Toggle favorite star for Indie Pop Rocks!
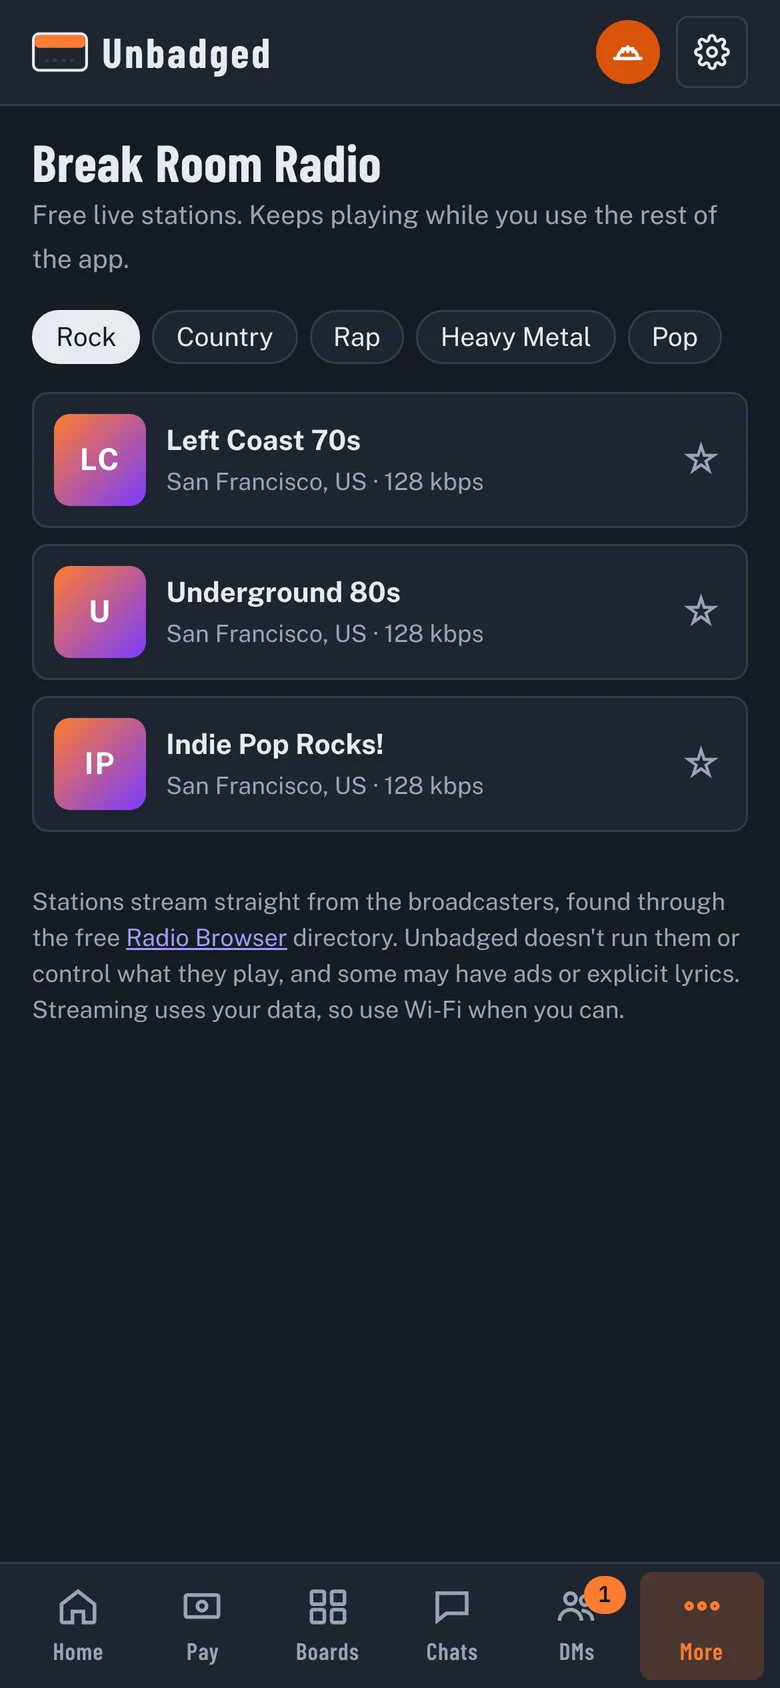780x1688 pixels. 701,764
